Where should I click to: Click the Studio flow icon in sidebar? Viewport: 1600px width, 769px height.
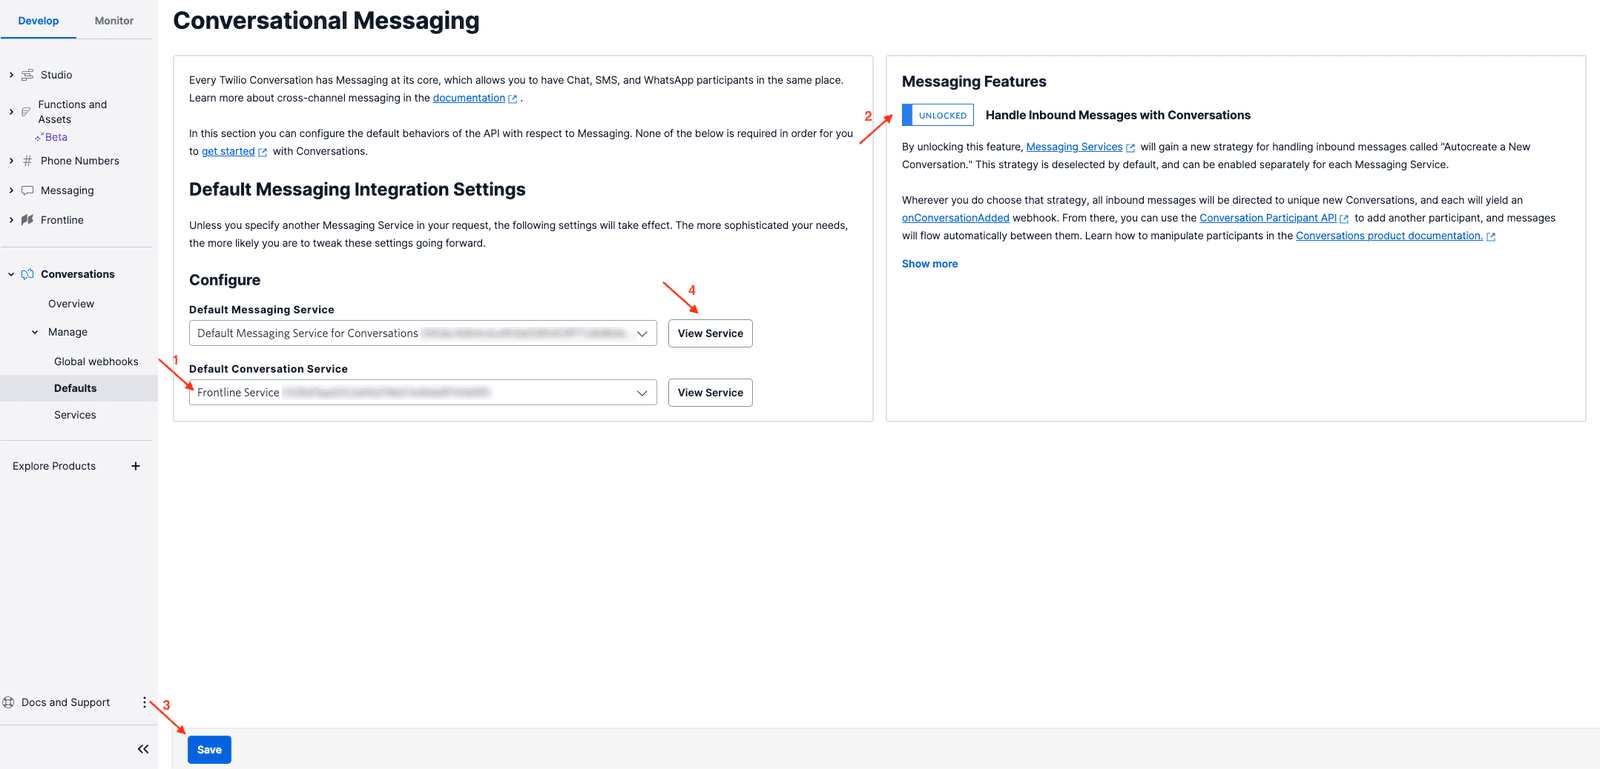click(x=28, y=75)
